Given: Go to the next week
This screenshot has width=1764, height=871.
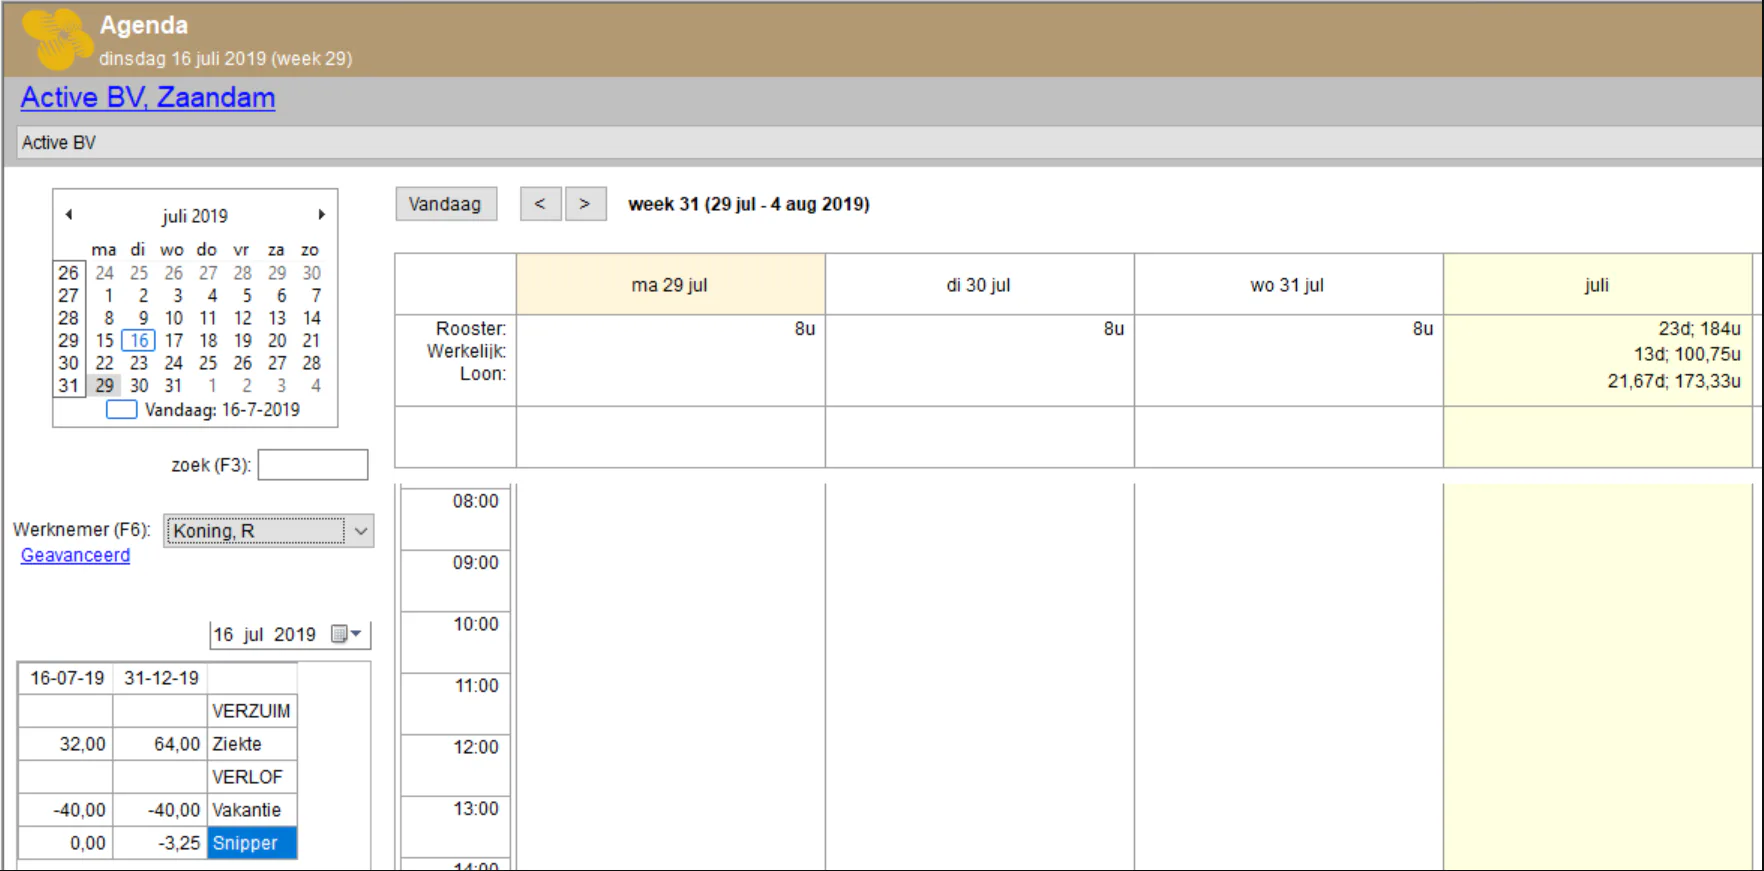Looking at the screenshot, I should (x=585, y=204).
